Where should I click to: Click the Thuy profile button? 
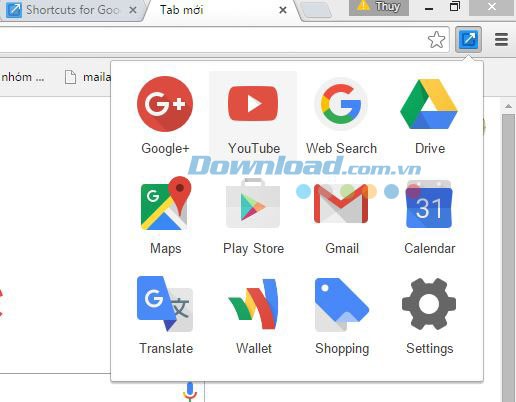(x=379, y=7)
